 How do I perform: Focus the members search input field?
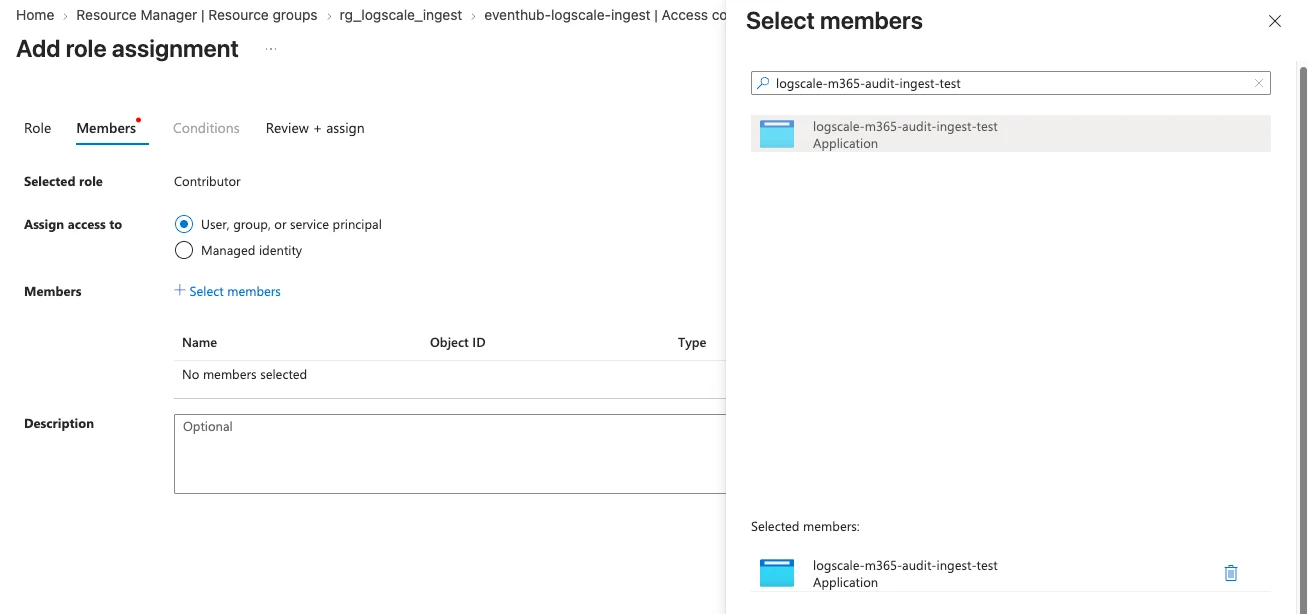point(1011,83)
